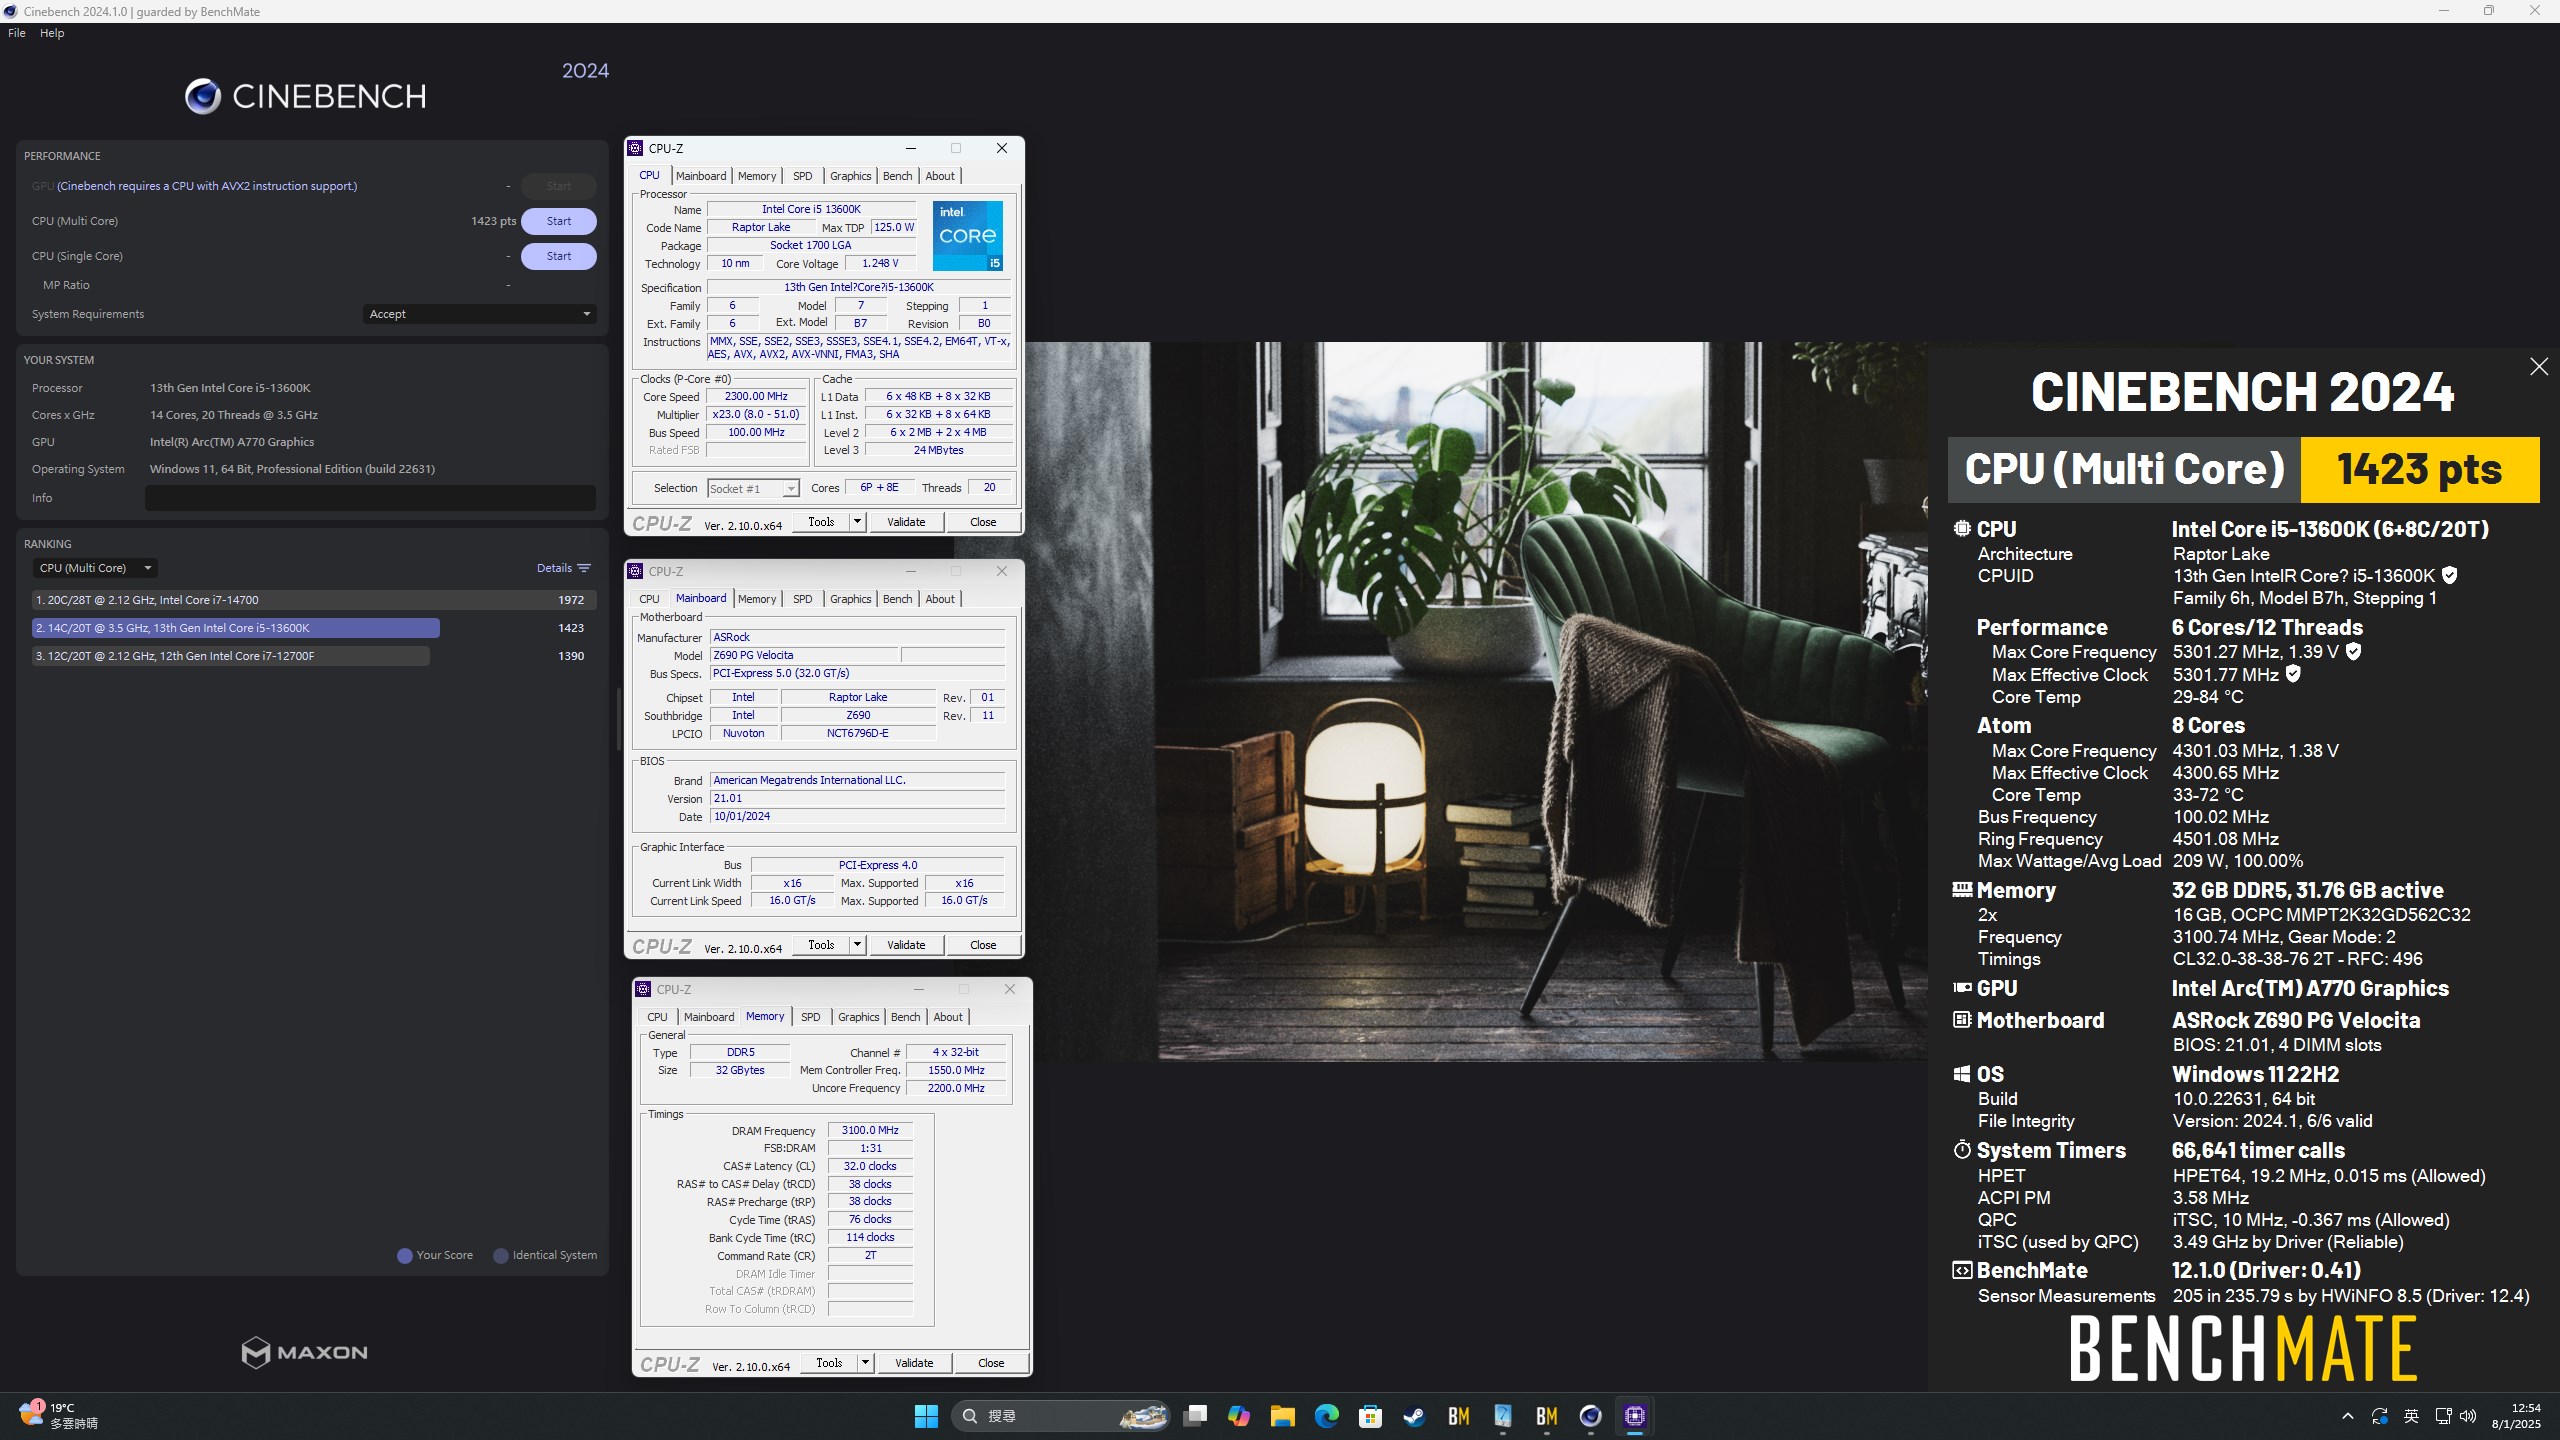Open the volume control in the system tray
This screenshot has height=1440, width=2560.
(x=2469, y=1416)
